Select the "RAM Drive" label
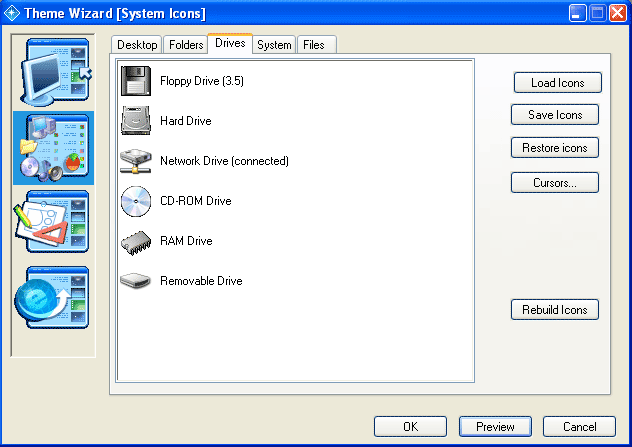The height and width of the screenshot is (447, 632). (x=186, y=241)
